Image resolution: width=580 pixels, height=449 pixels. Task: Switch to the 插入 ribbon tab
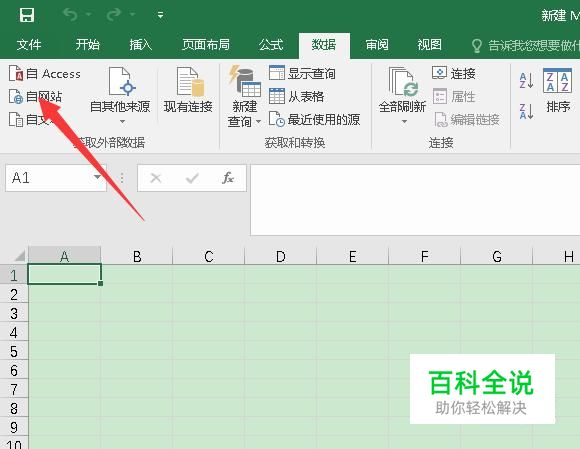pos(140,45)
